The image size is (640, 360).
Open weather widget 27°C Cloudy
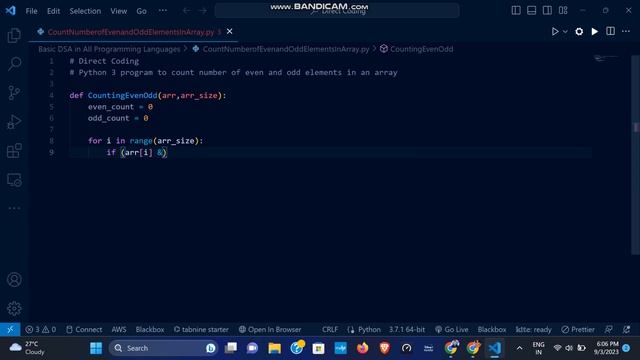pos(27,348)
